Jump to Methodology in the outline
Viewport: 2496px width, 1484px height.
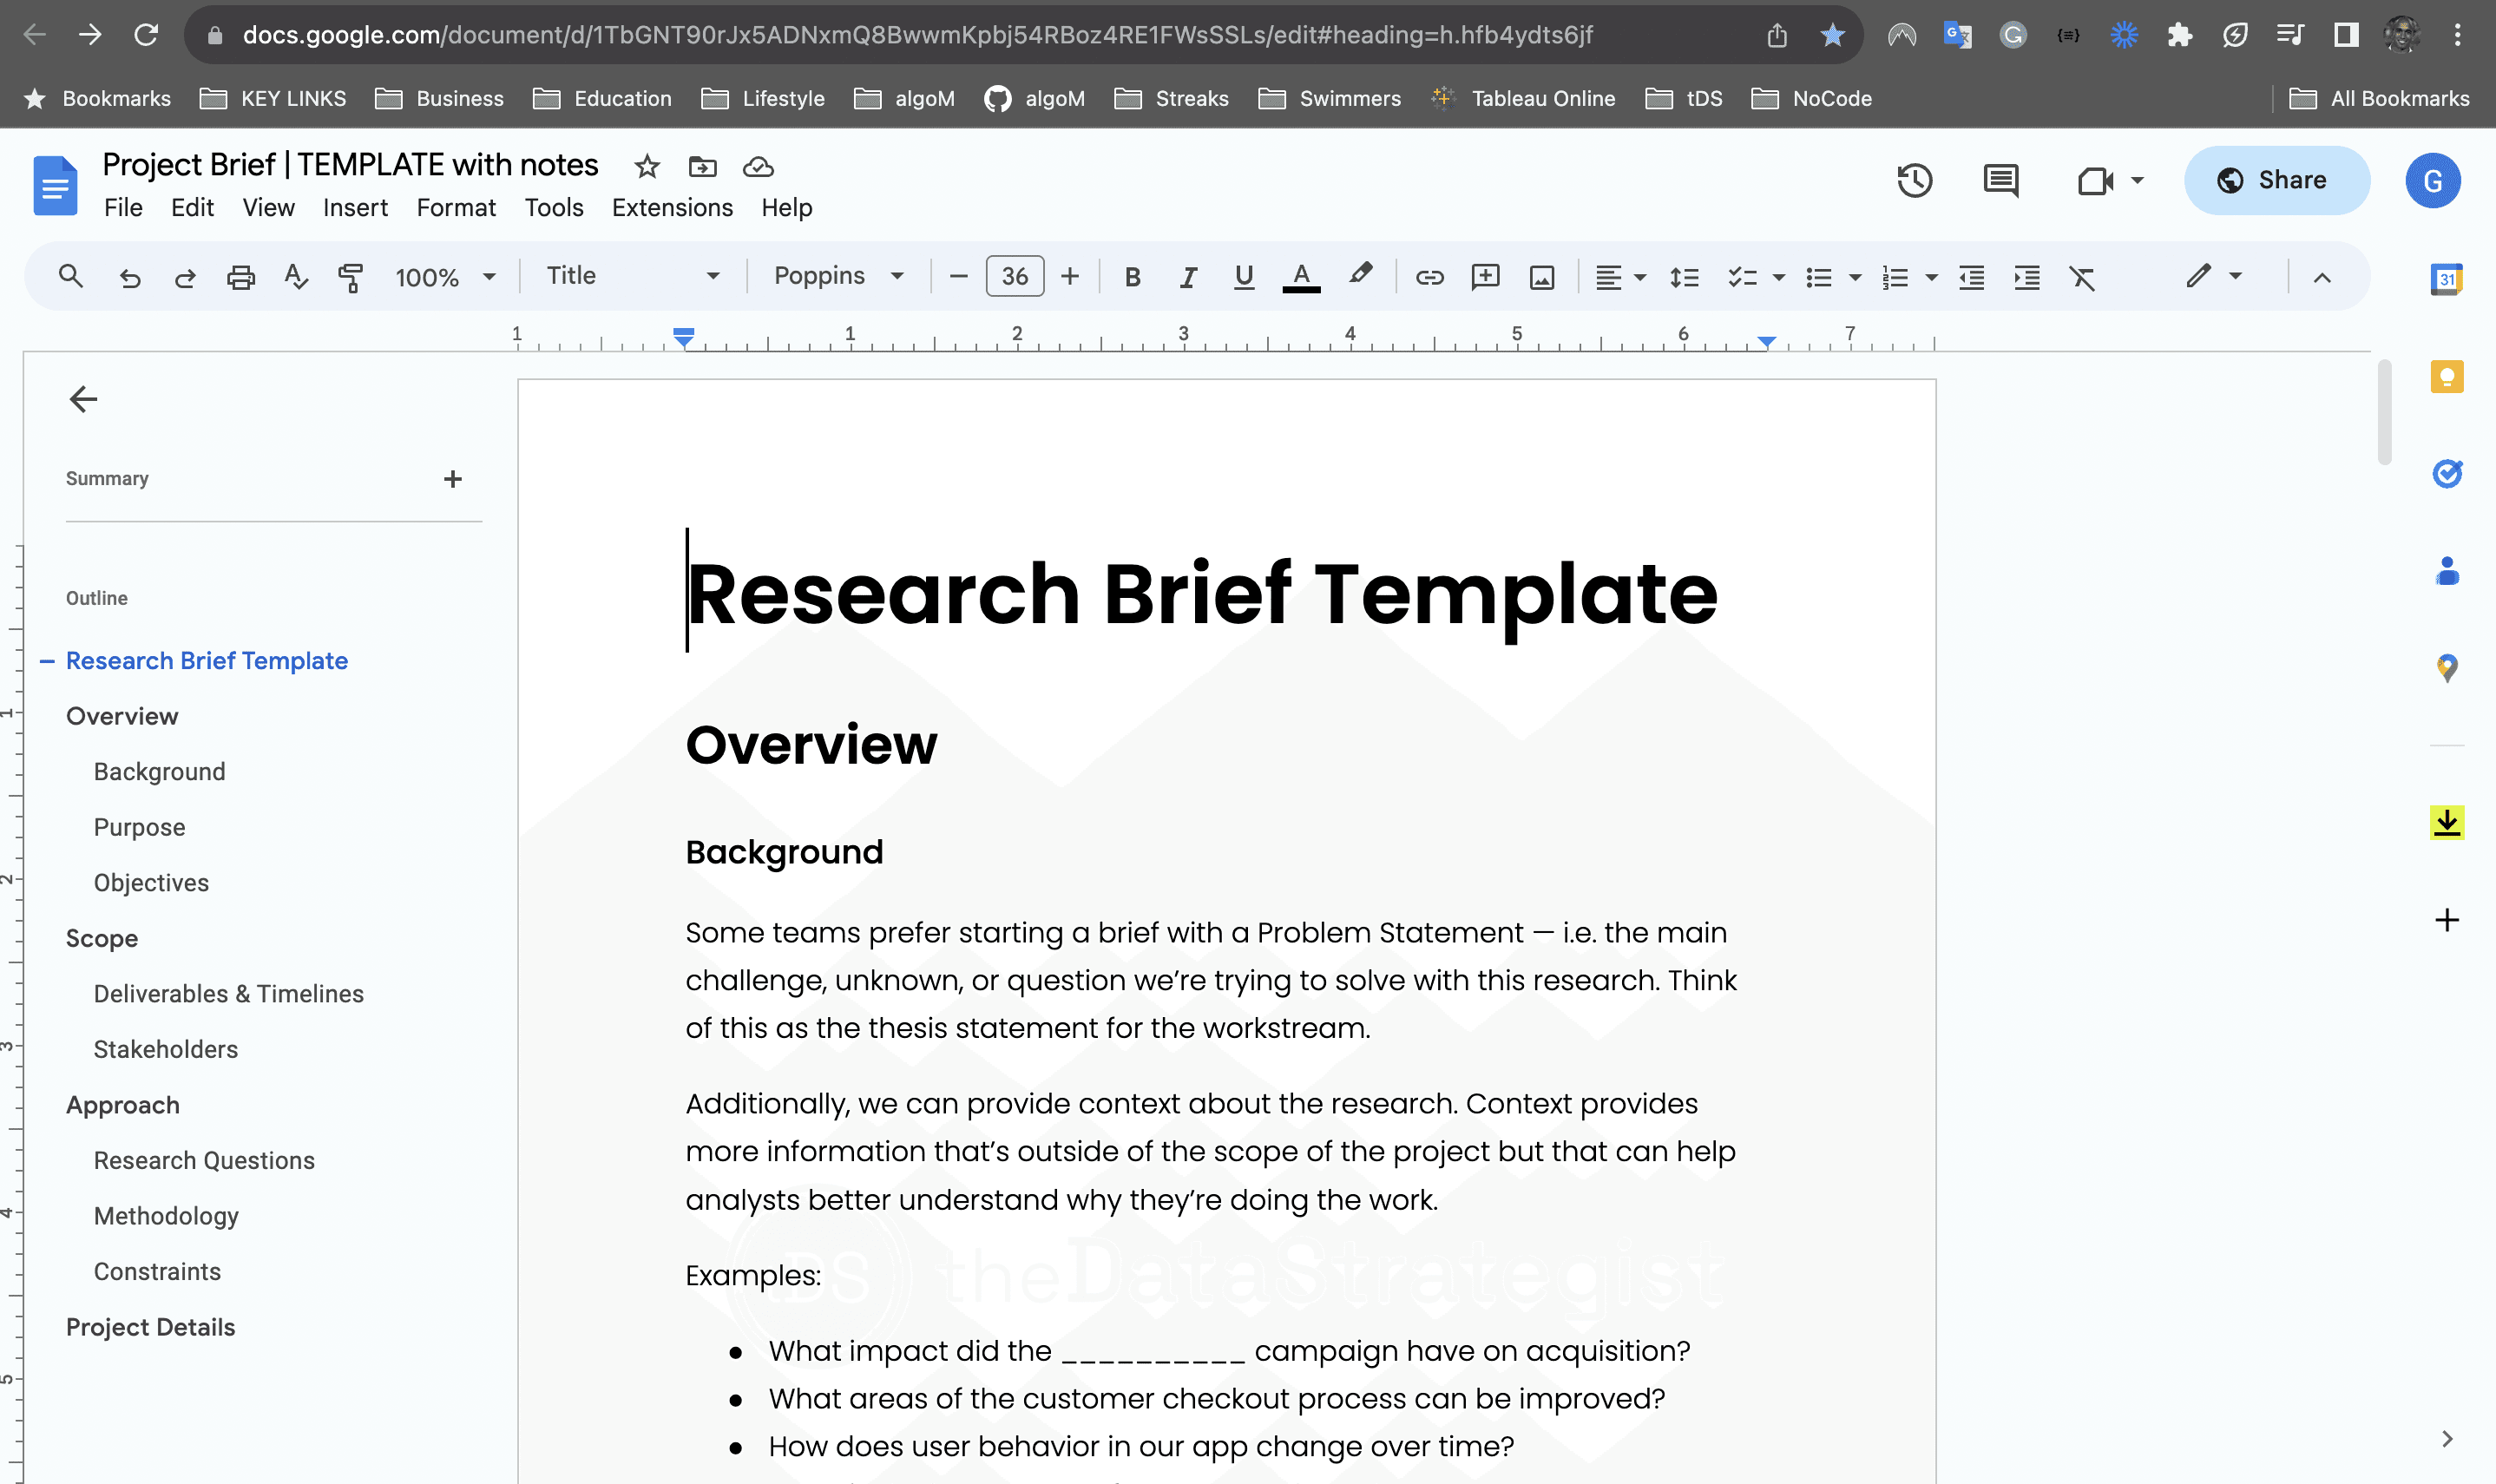pyautogui.click(x=166, y=1216)
